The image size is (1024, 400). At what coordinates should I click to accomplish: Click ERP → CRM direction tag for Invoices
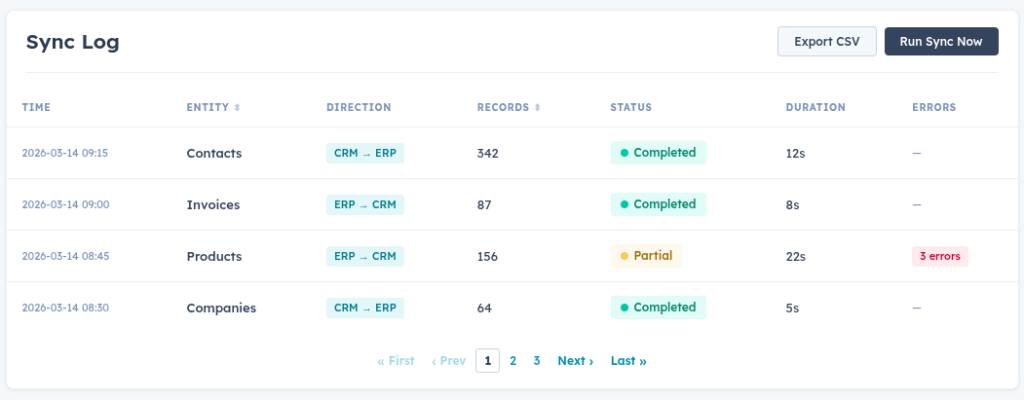pyautogui.click(x=365, y=204)
